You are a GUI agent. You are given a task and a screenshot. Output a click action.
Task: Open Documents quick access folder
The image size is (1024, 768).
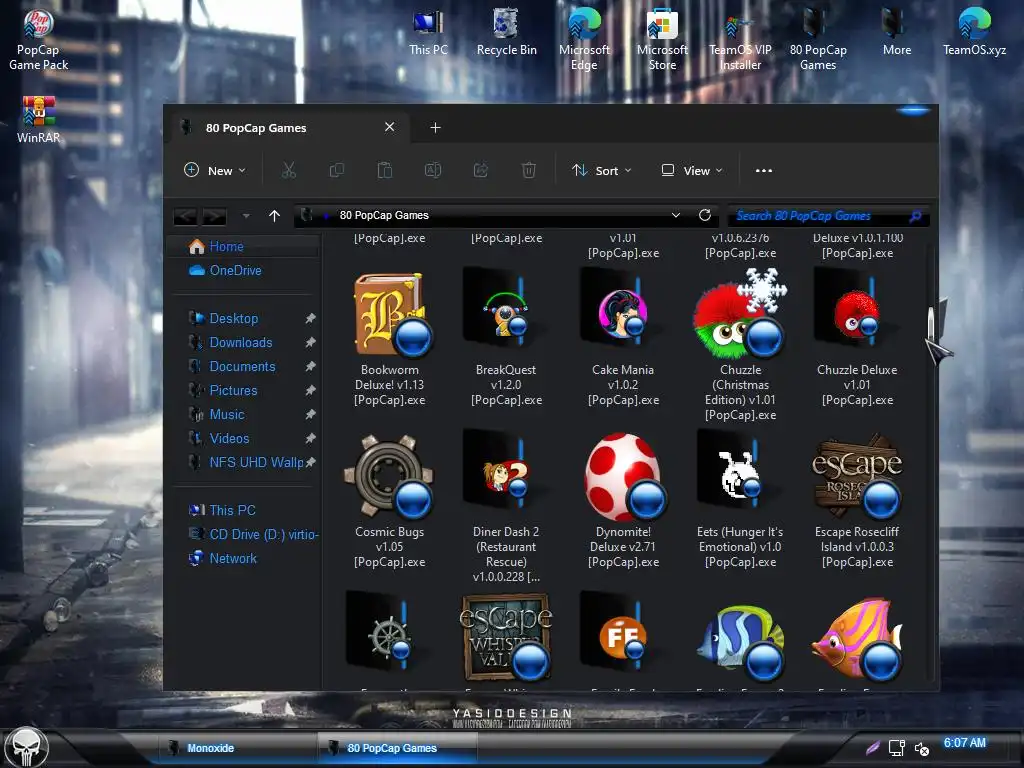tap(242, 366)
